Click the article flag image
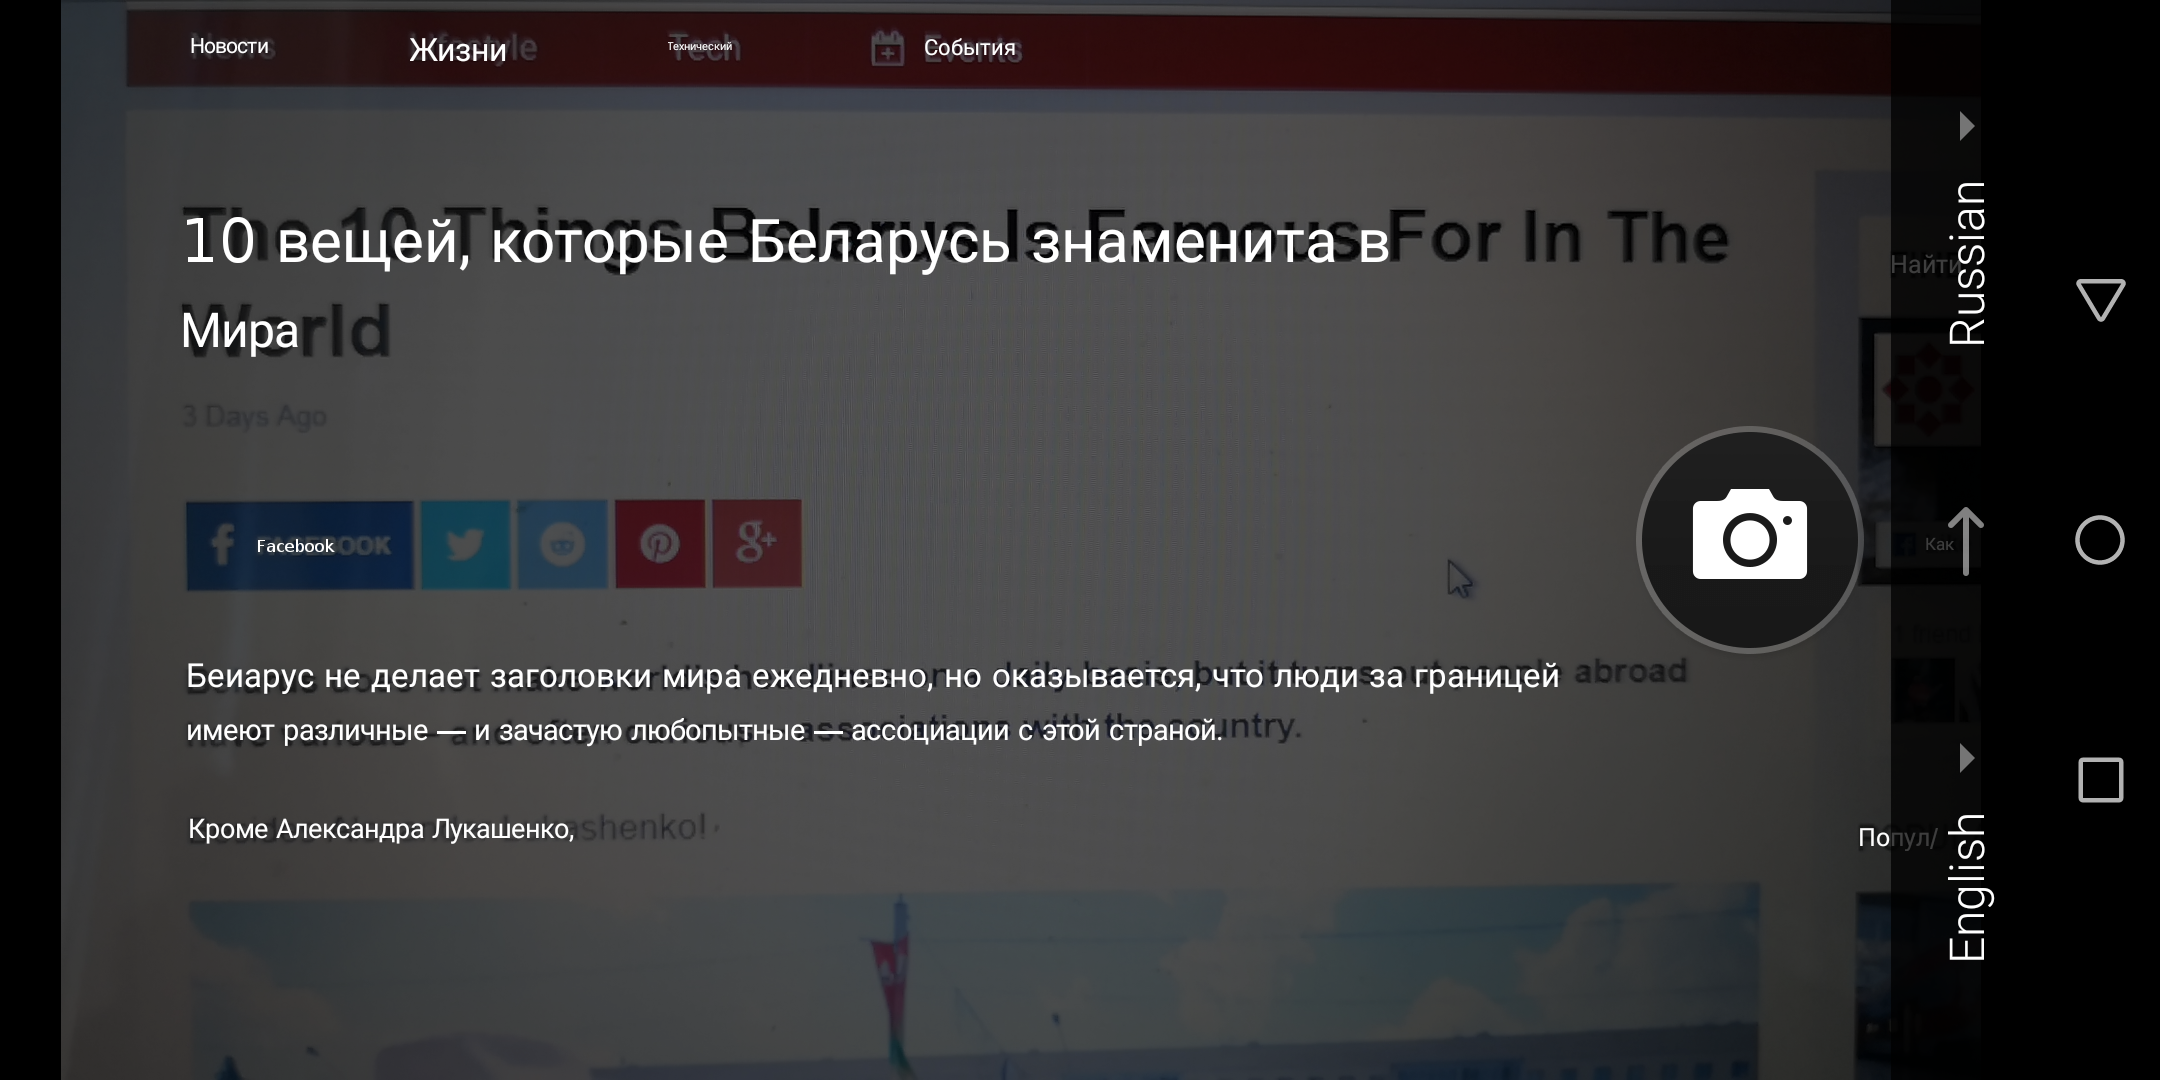Screen dimensions: 2160x1080 (975, 980)
